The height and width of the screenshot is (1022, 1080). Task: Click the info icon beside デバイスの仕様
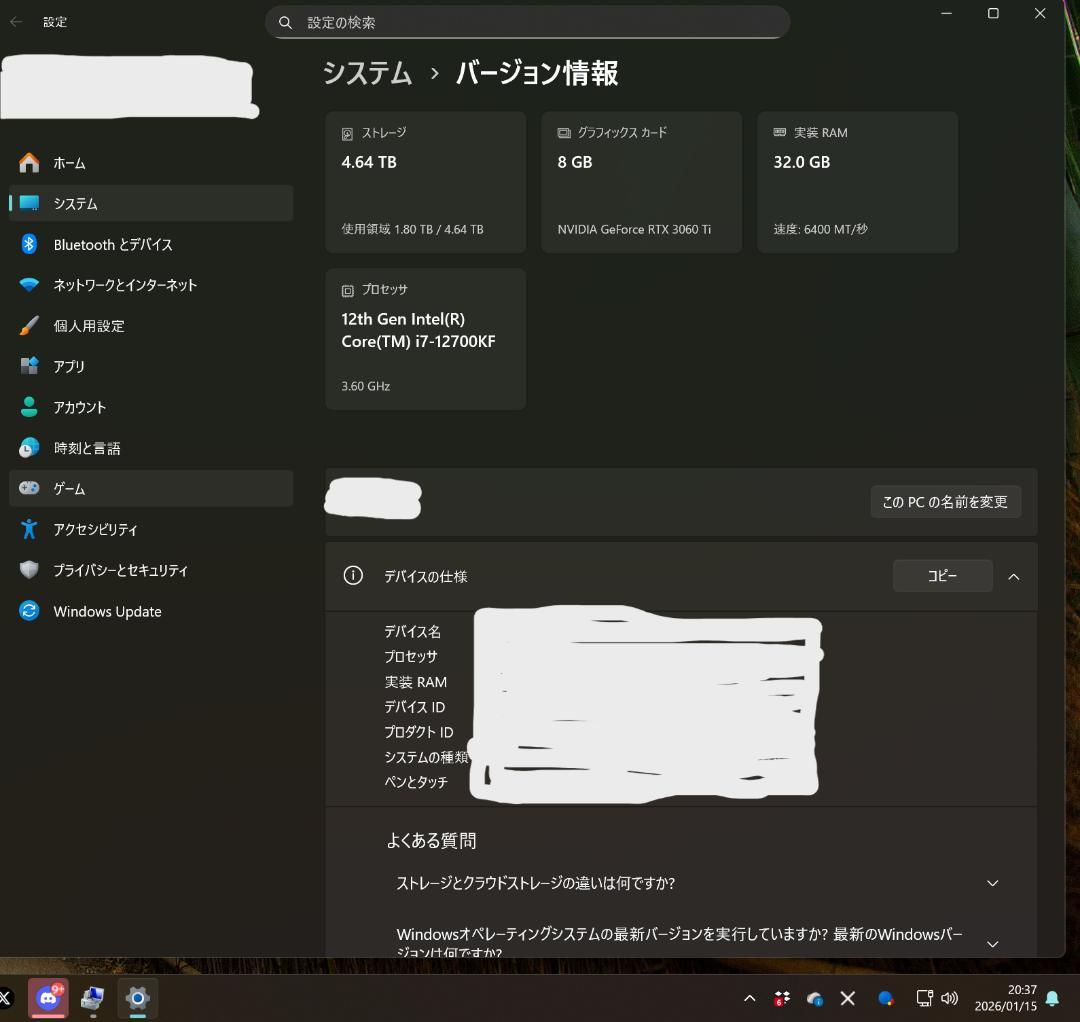tap(352, 575)
